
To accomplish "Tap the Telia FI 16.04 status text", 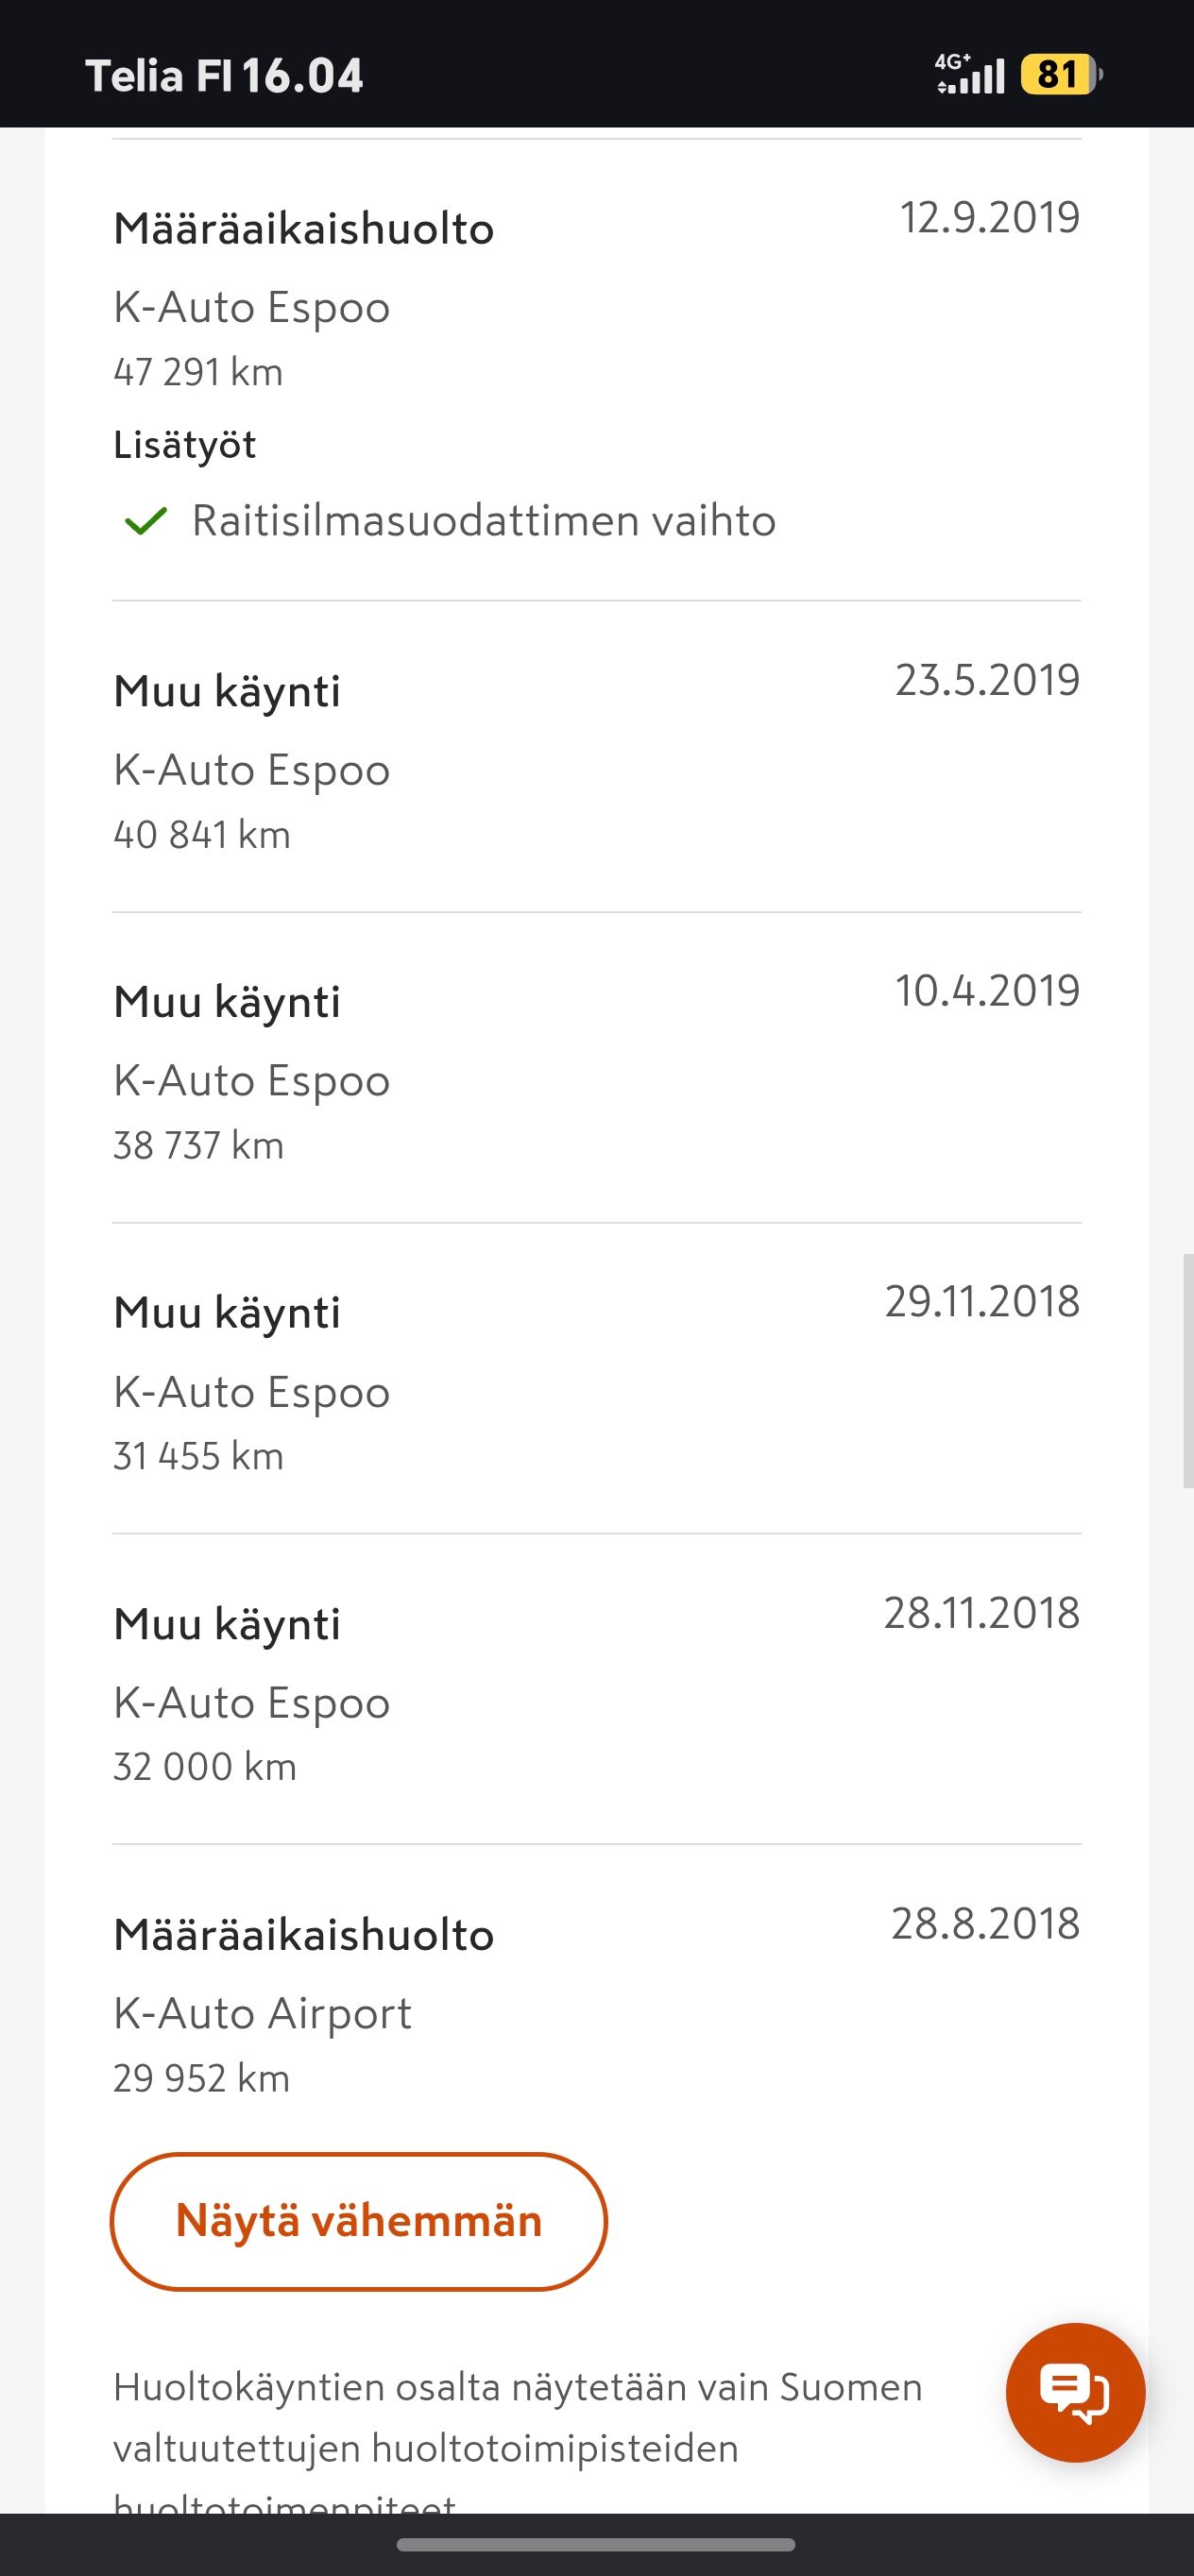I will 225,76.
